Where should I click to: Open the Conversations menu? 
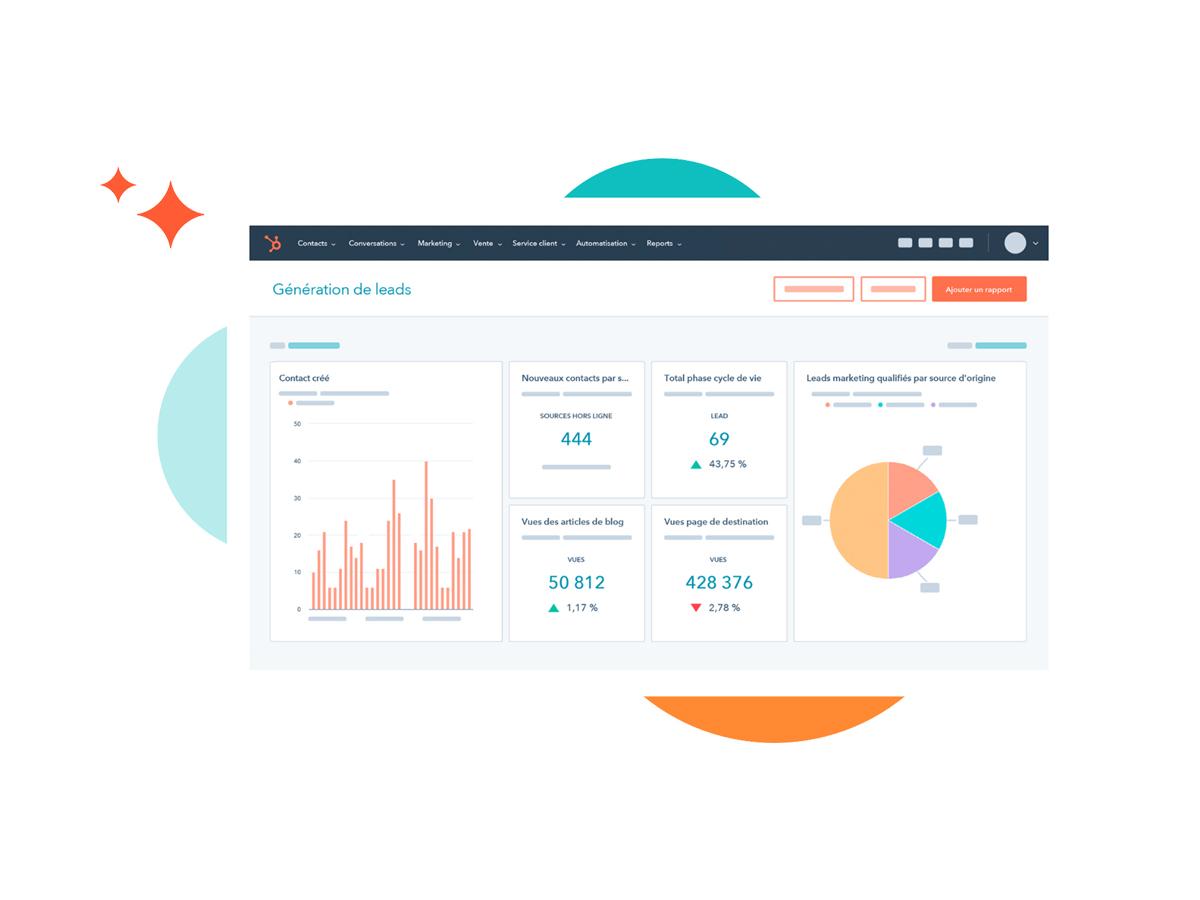click(377, 244)
